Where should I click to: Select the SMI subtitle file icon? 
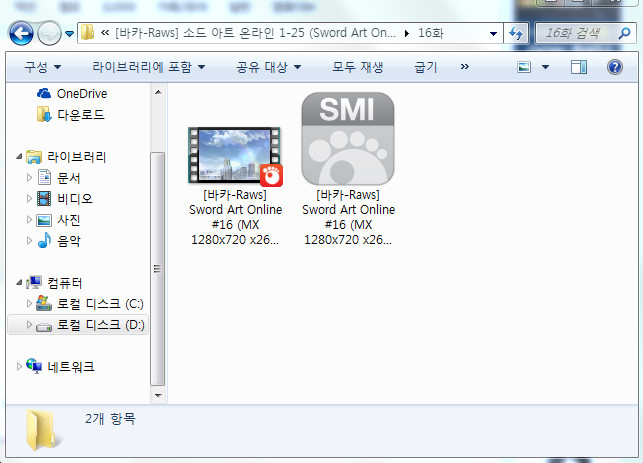click(348, 139)
